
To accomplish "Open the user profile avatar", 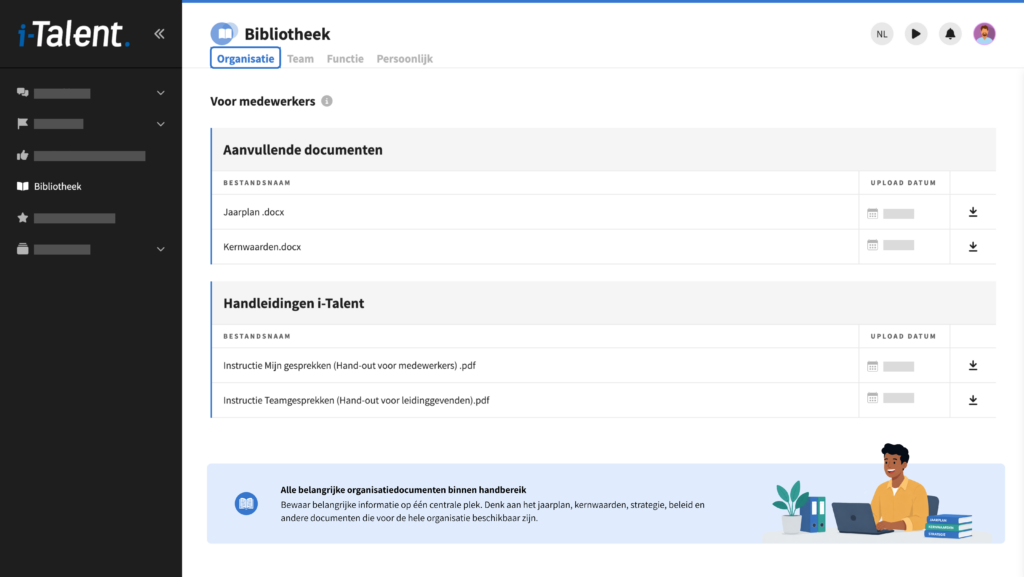I will (x=984, y=34).
